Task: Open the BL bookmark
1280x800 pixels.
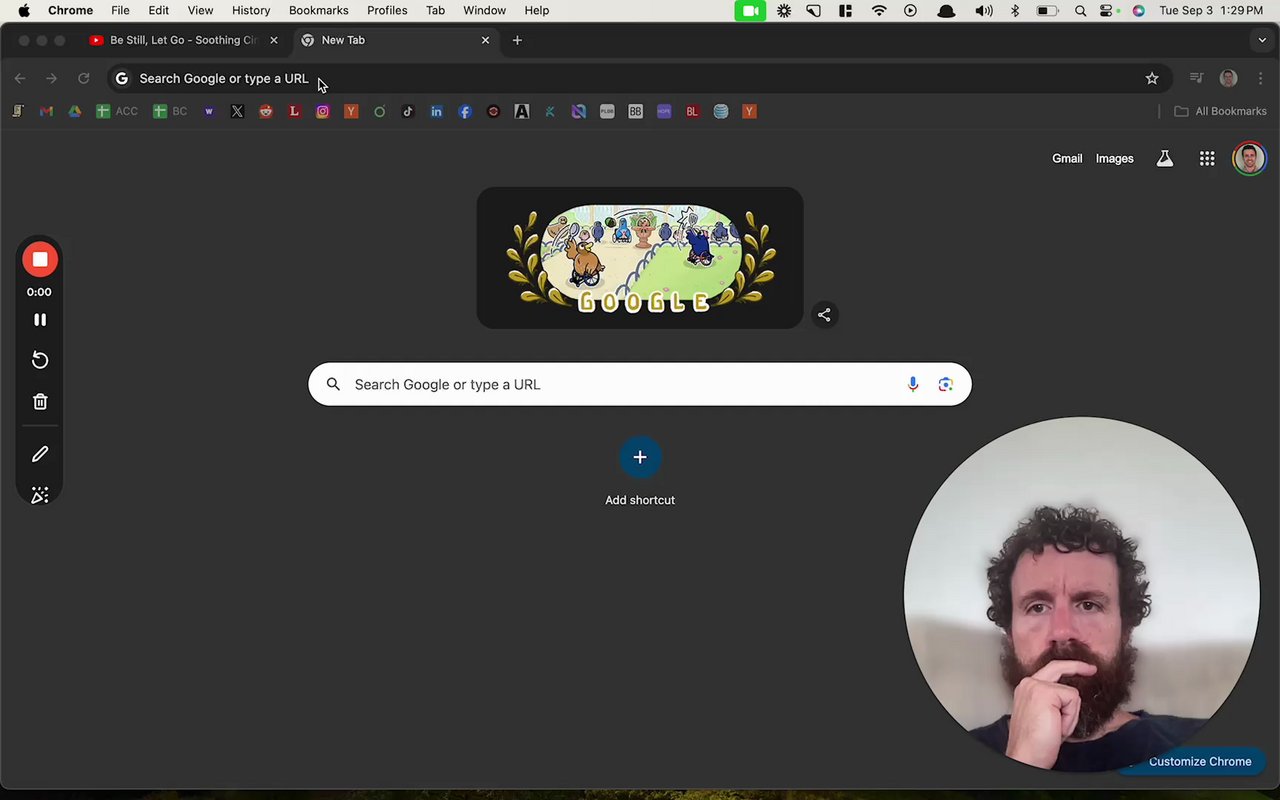Action: point(692,111)
